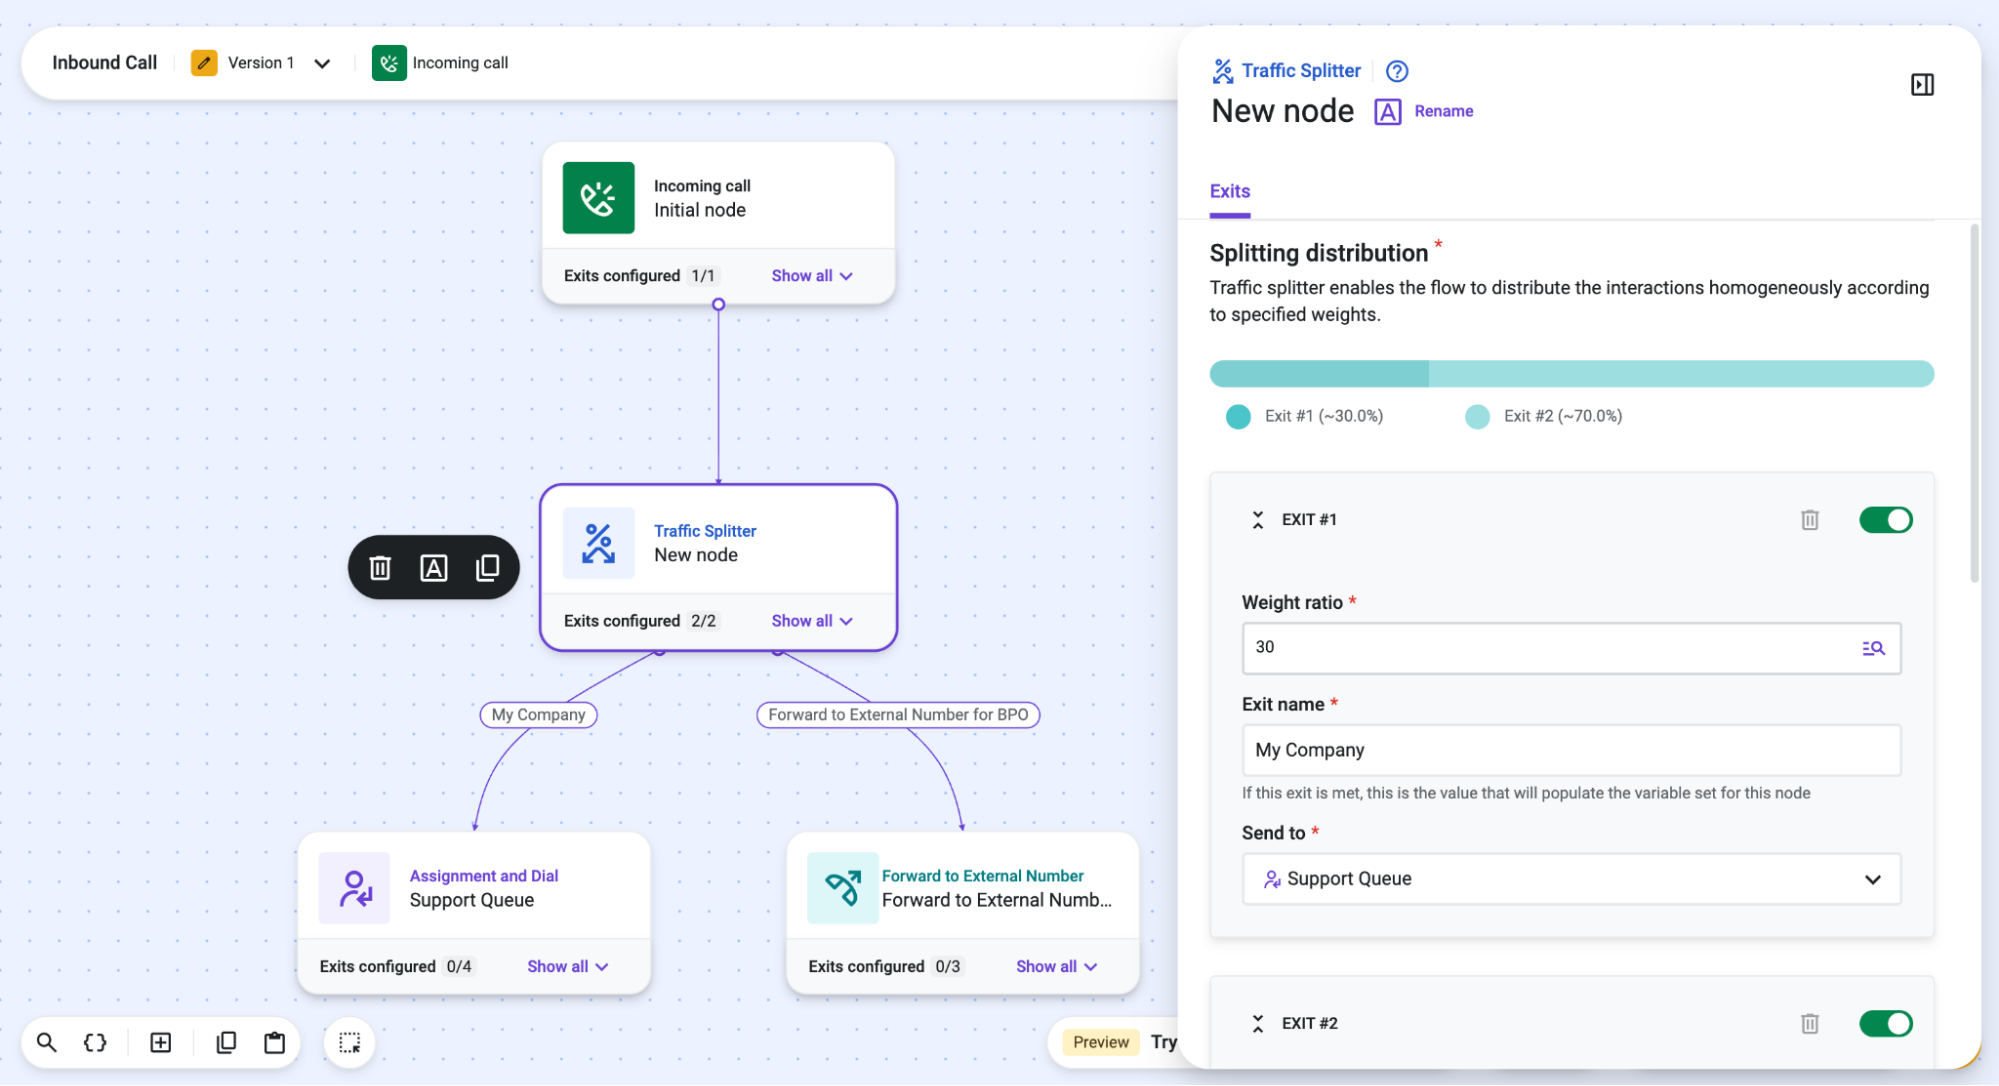The image size is (1999, 1086).
Task: Click Rename link beside New node
Action: [1443, 111]
